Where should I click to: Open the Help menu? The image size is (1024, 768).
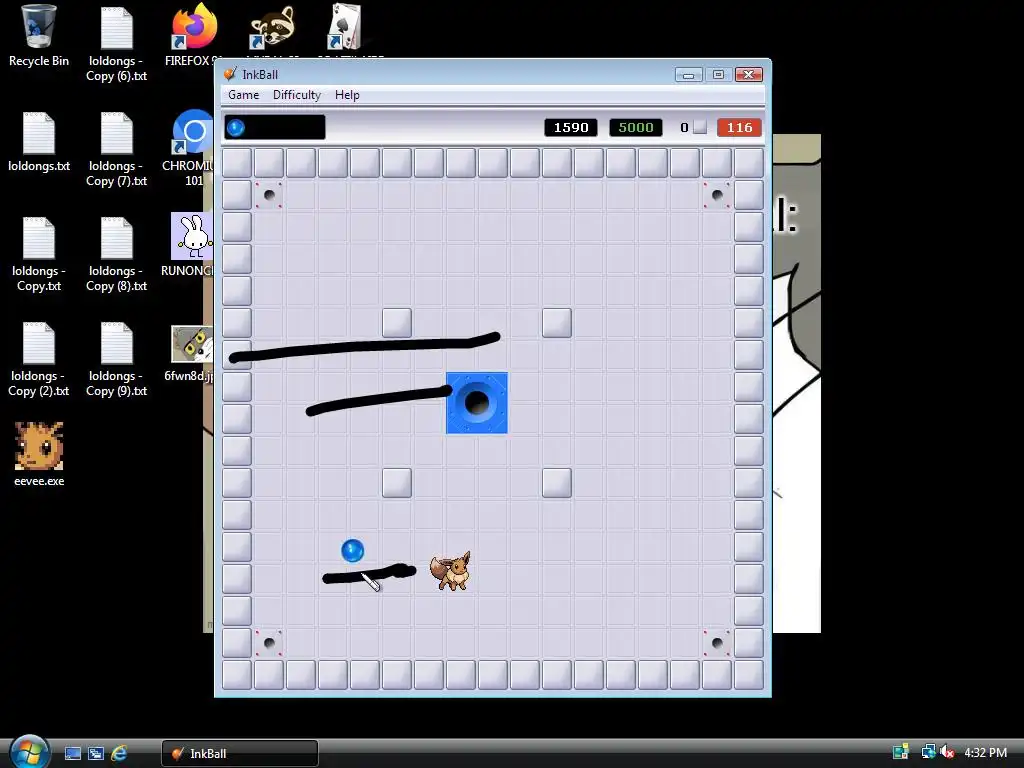(x=347, y=95)
